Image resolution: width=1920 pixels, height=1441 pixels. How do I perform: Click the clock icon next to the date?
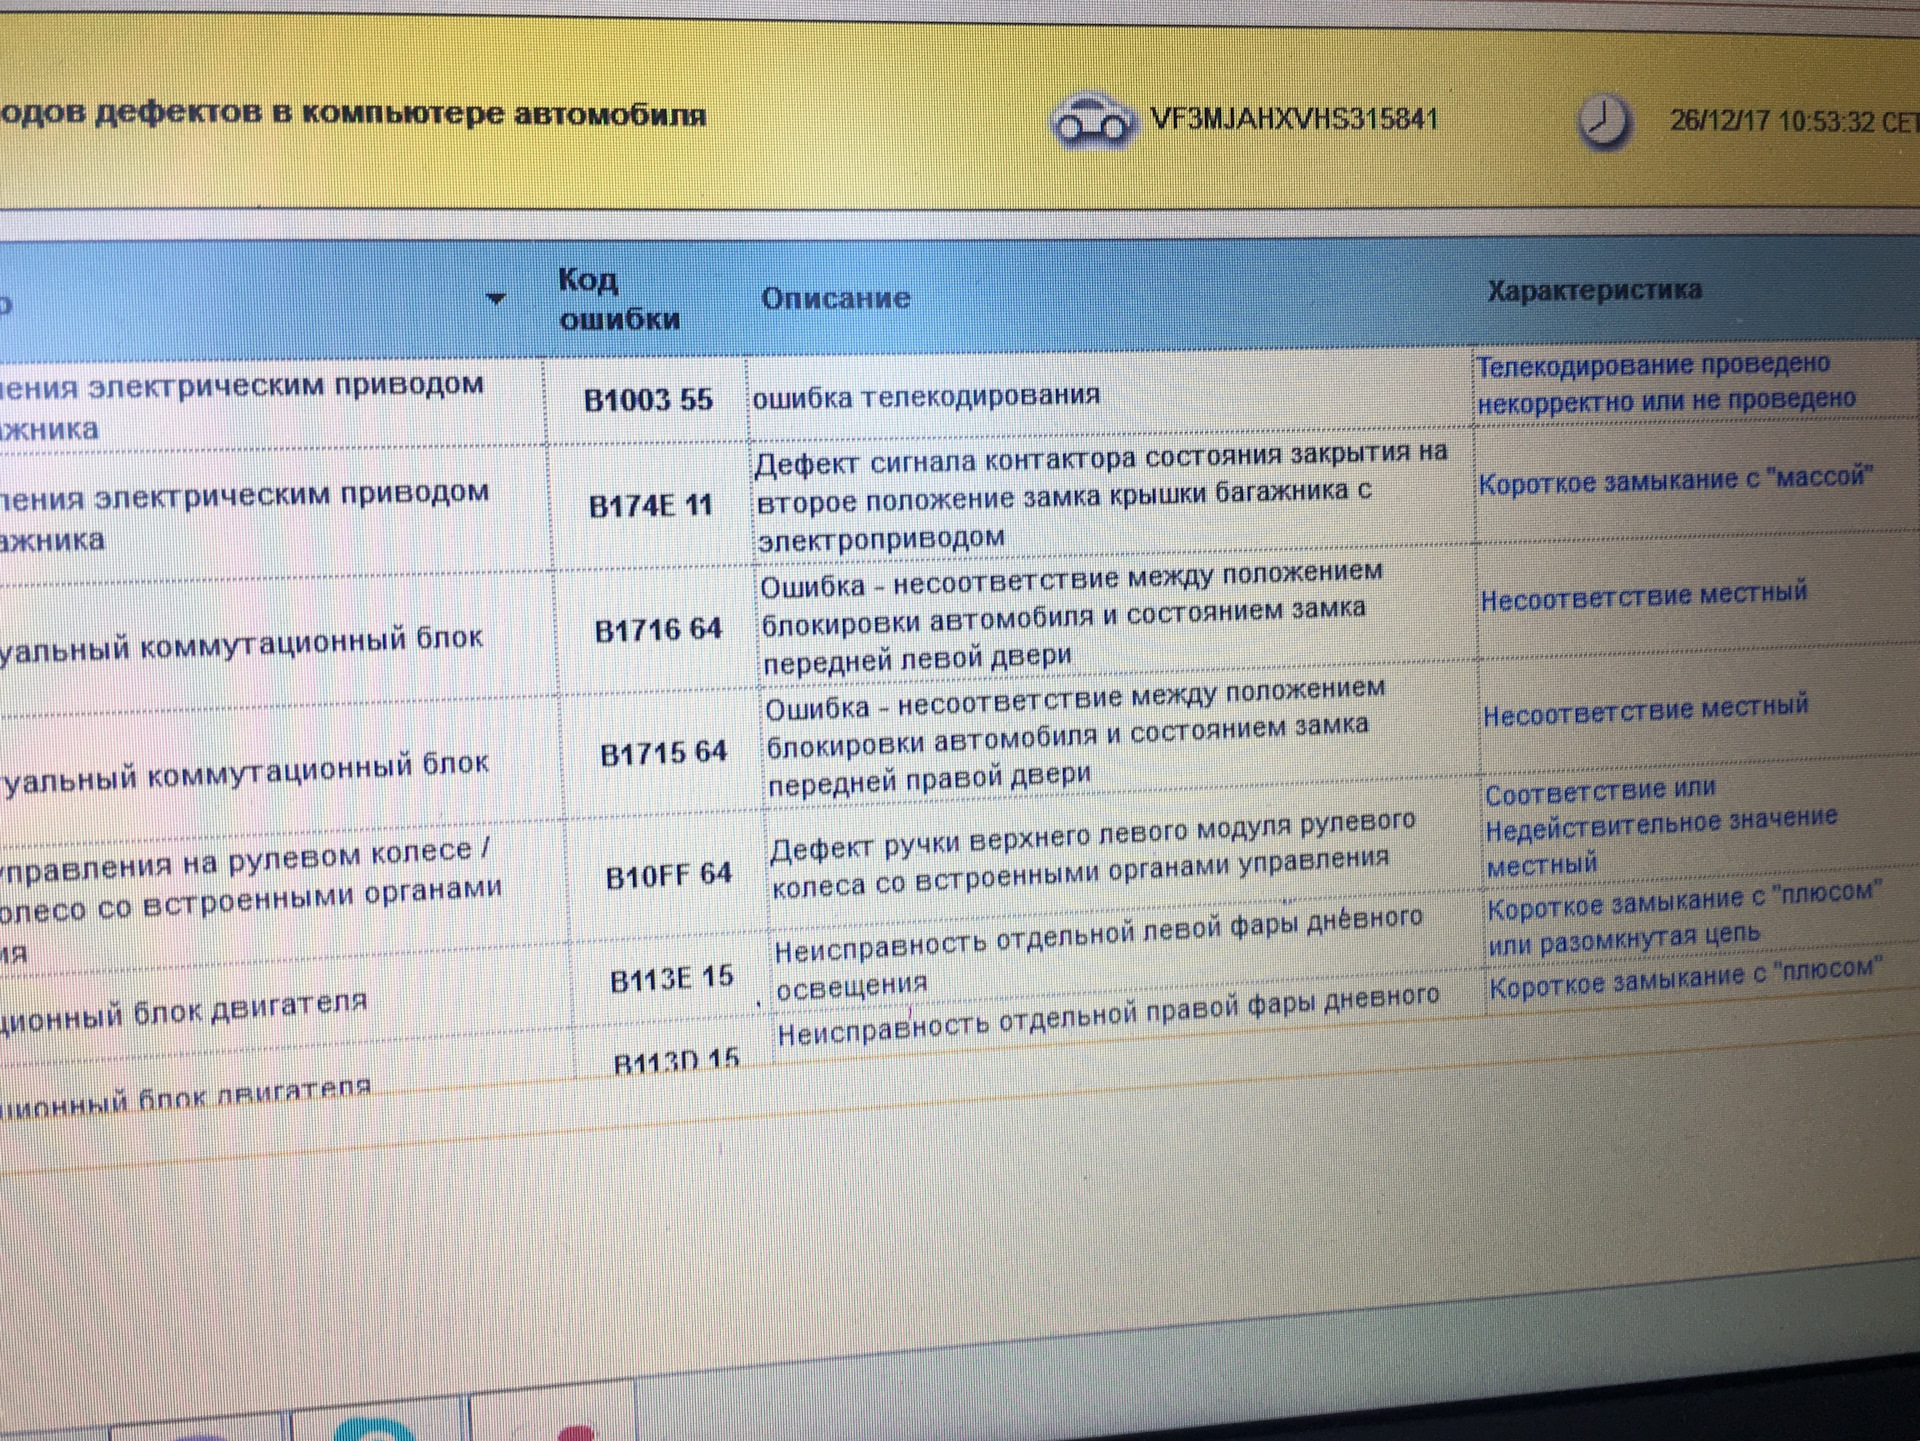[x=1604, y=122]
